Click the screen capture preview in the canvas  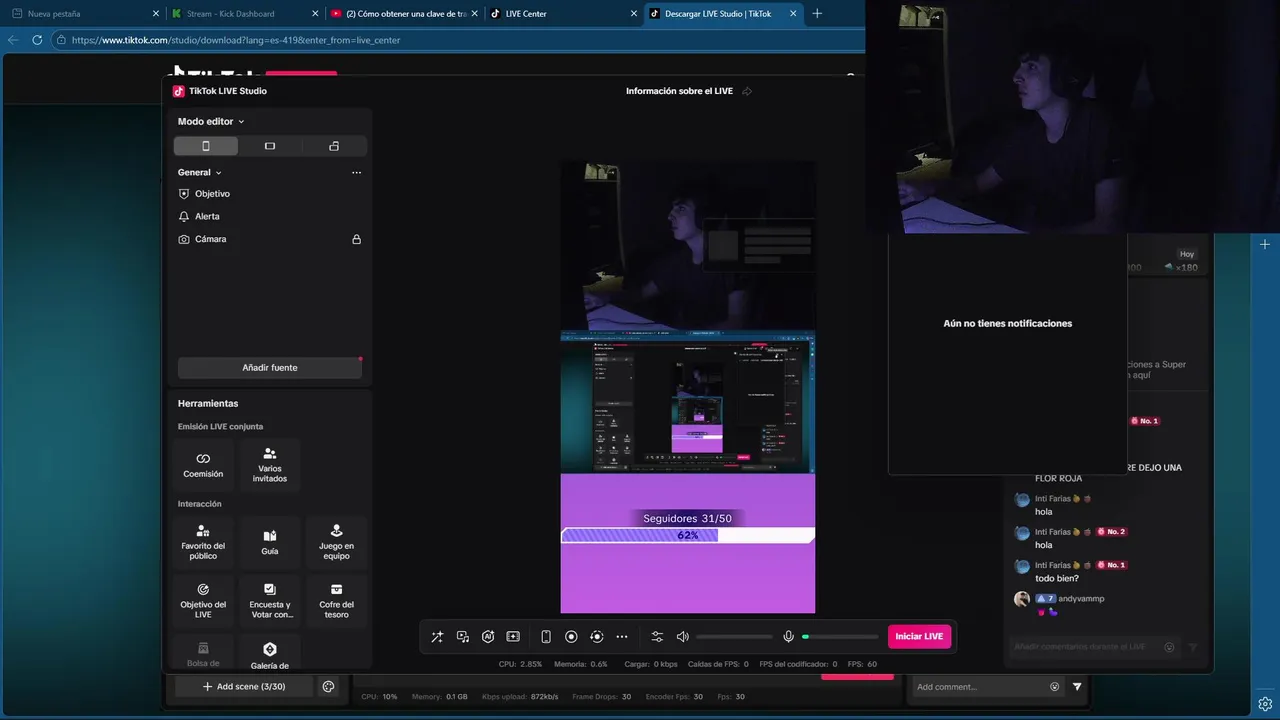point(687,403)
